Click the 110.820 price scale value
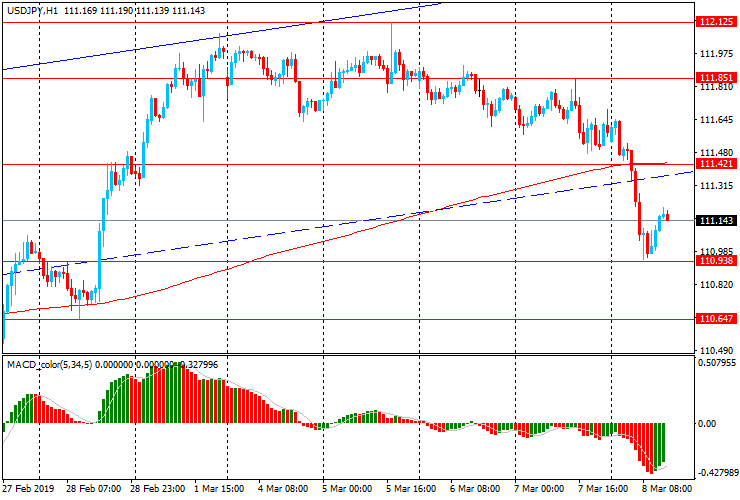Screen dimensions: 740x500 716,285
